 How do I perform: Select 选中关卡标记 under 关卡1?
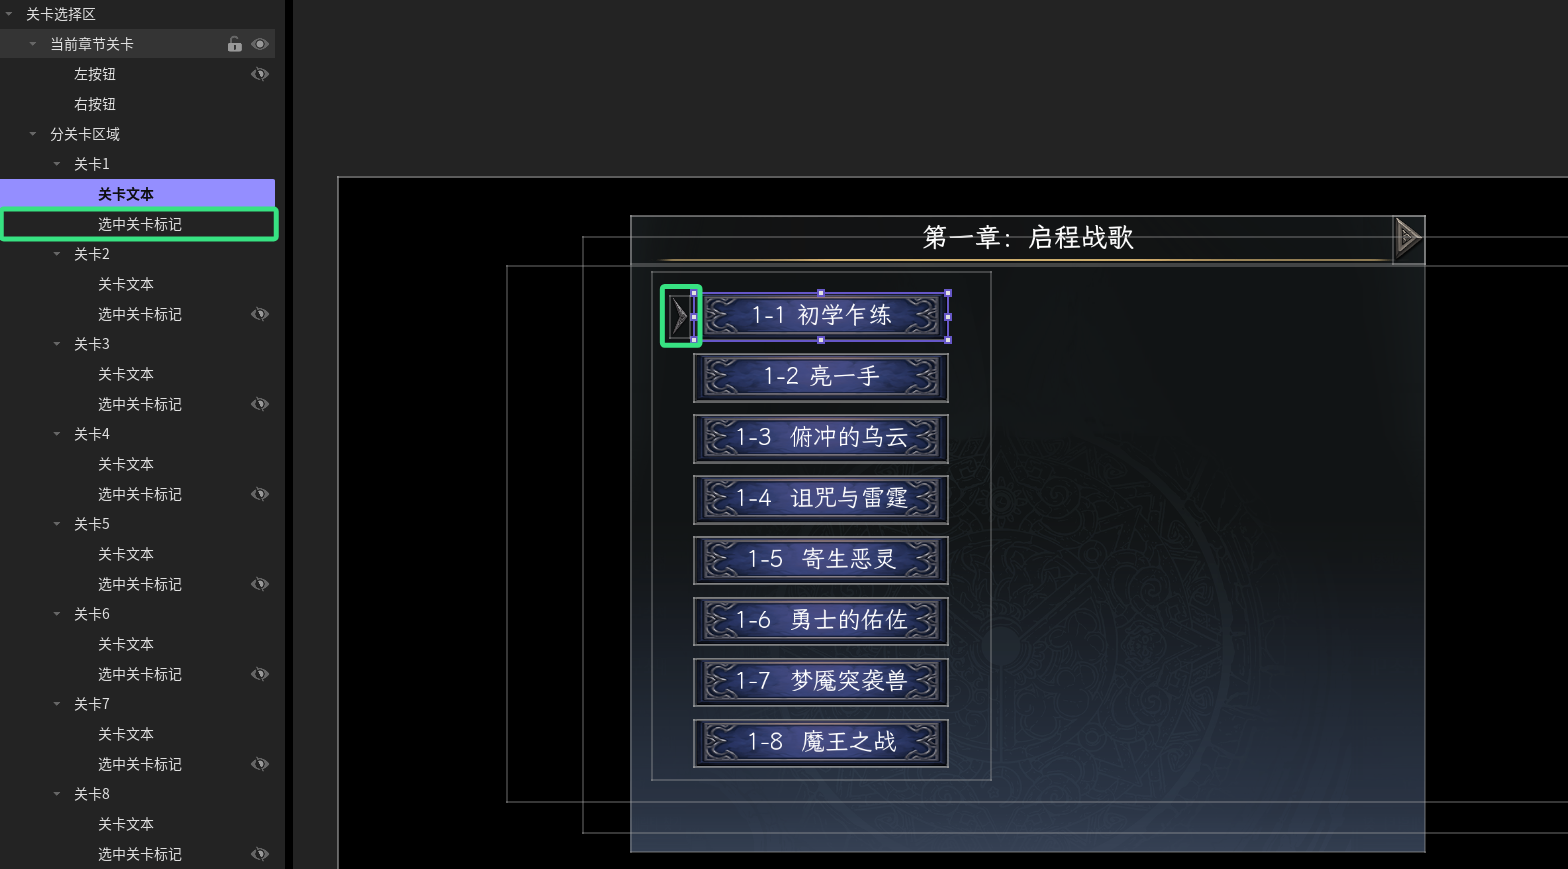tap(139, 224)
